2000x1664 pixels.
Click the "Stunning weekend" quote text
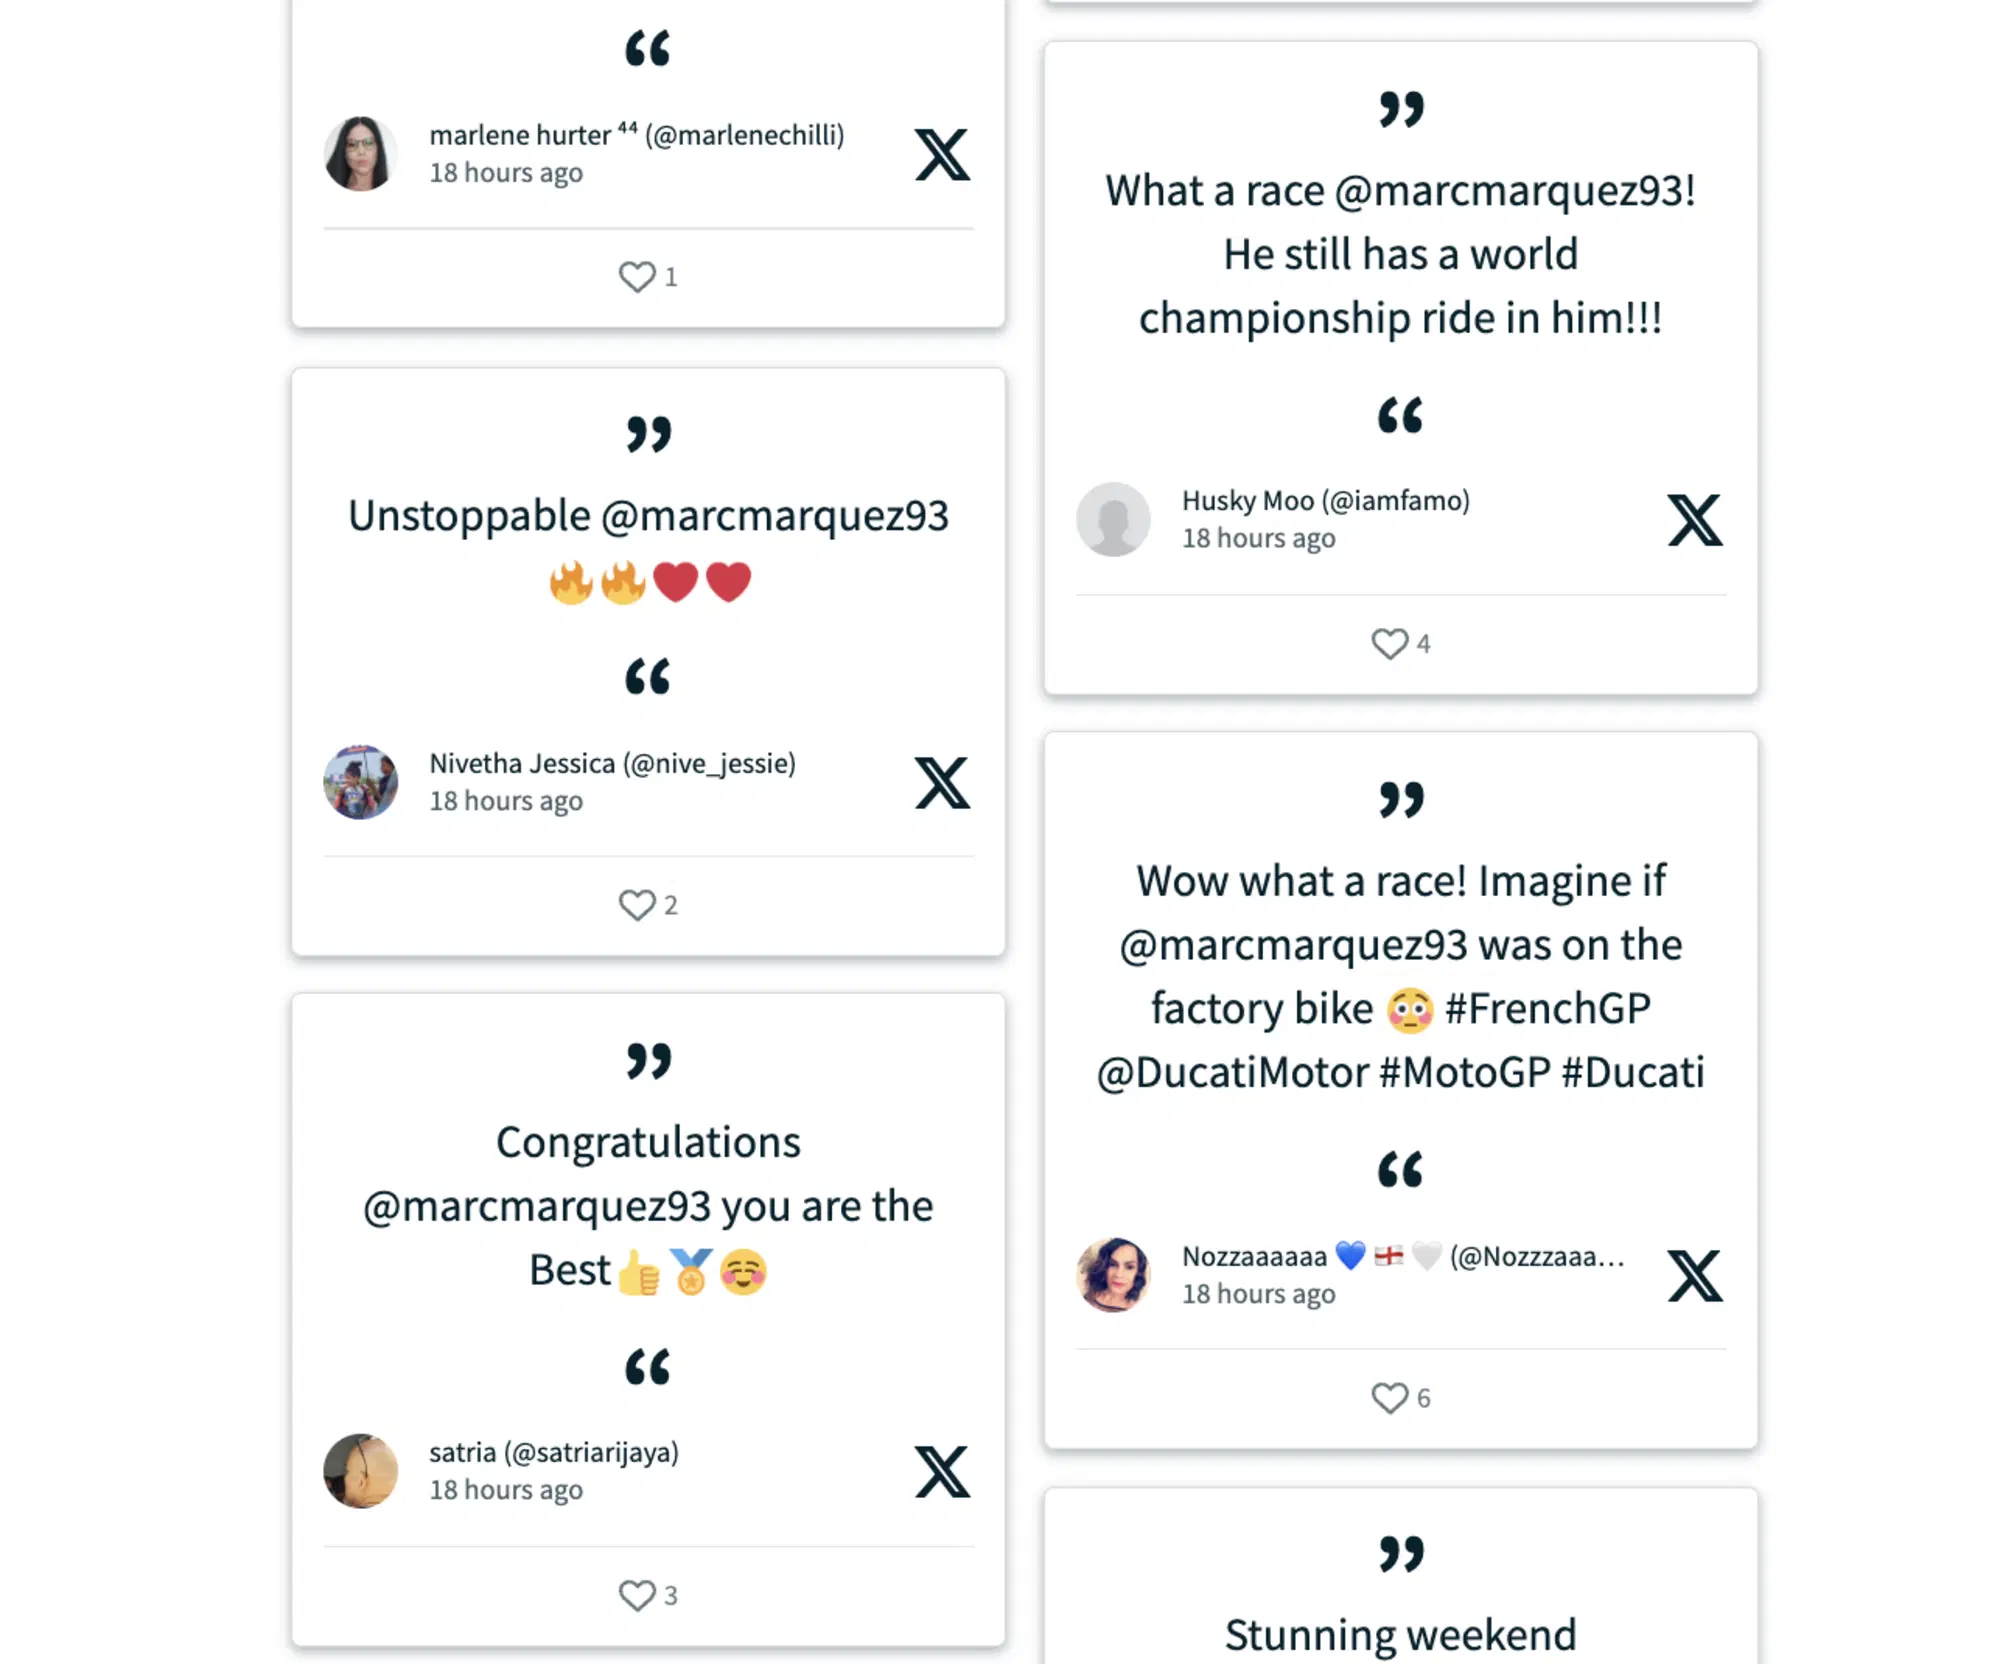(1400, 1636)
